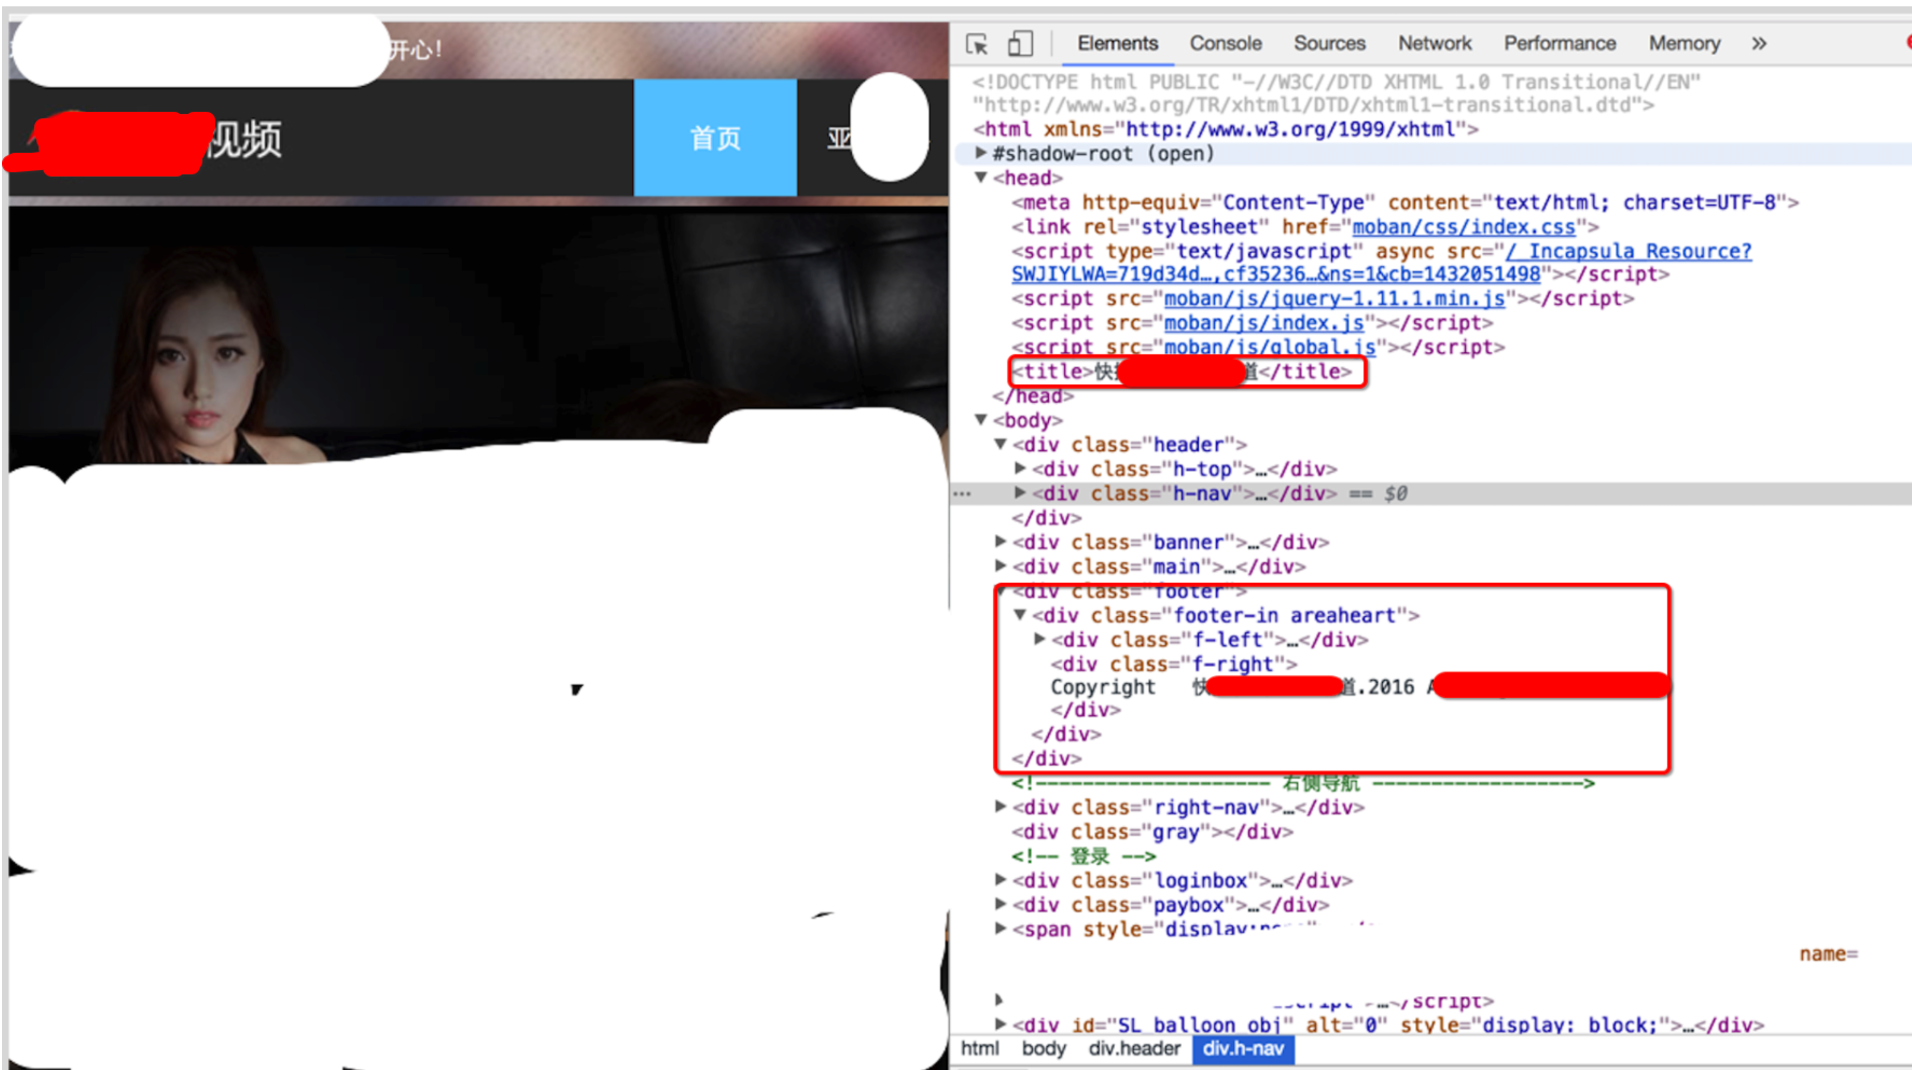Expand the f-left div node
Image resolution: width=1912 pixels, height=1070 pixels.
point(1039,640)
